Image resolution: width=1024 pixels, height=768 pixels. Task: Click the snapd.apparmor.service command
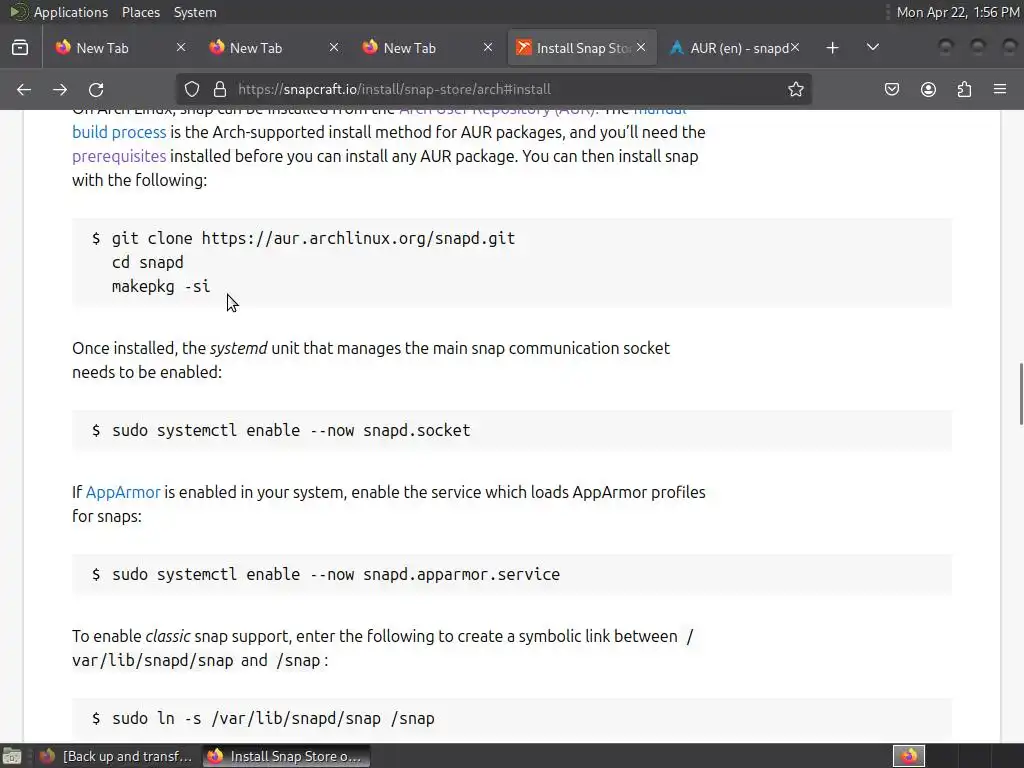(x=336, y=575)
